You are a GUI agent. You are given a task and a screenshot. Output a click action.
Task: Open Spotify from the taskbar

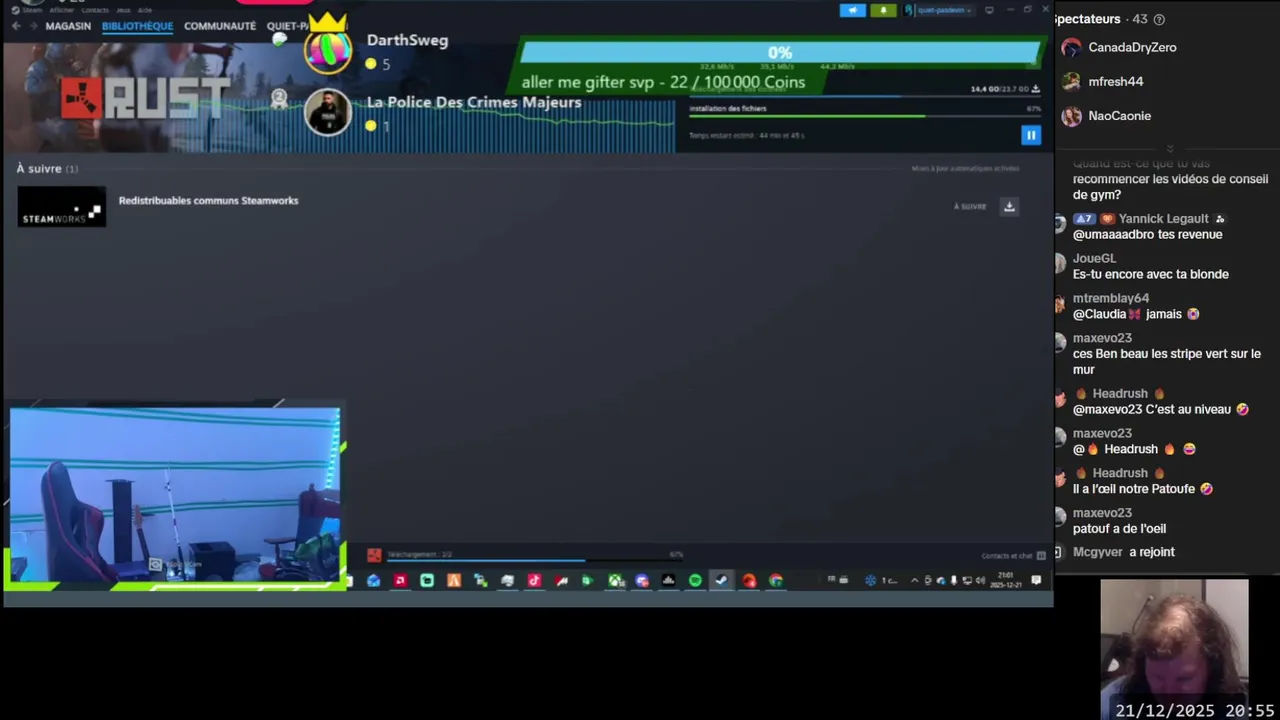pyautogui.click(x=695, y=580)
